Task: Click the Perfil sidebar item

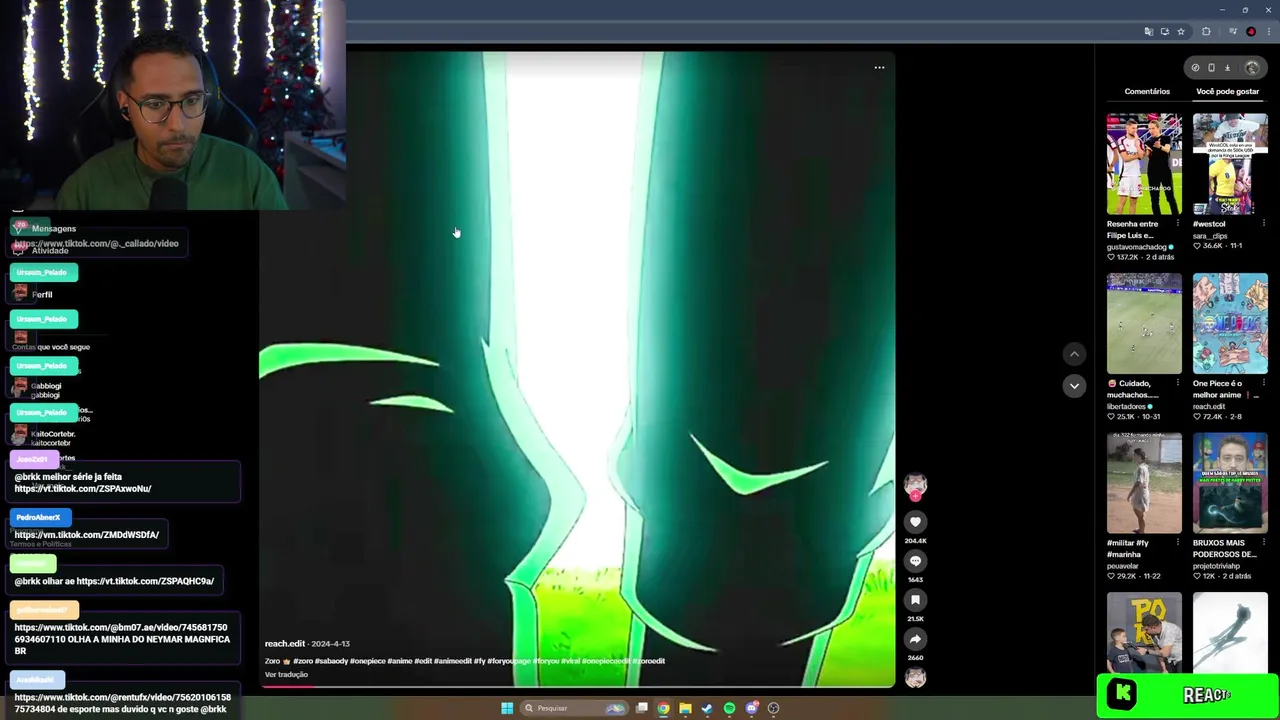Action: (x=42, y=295)
